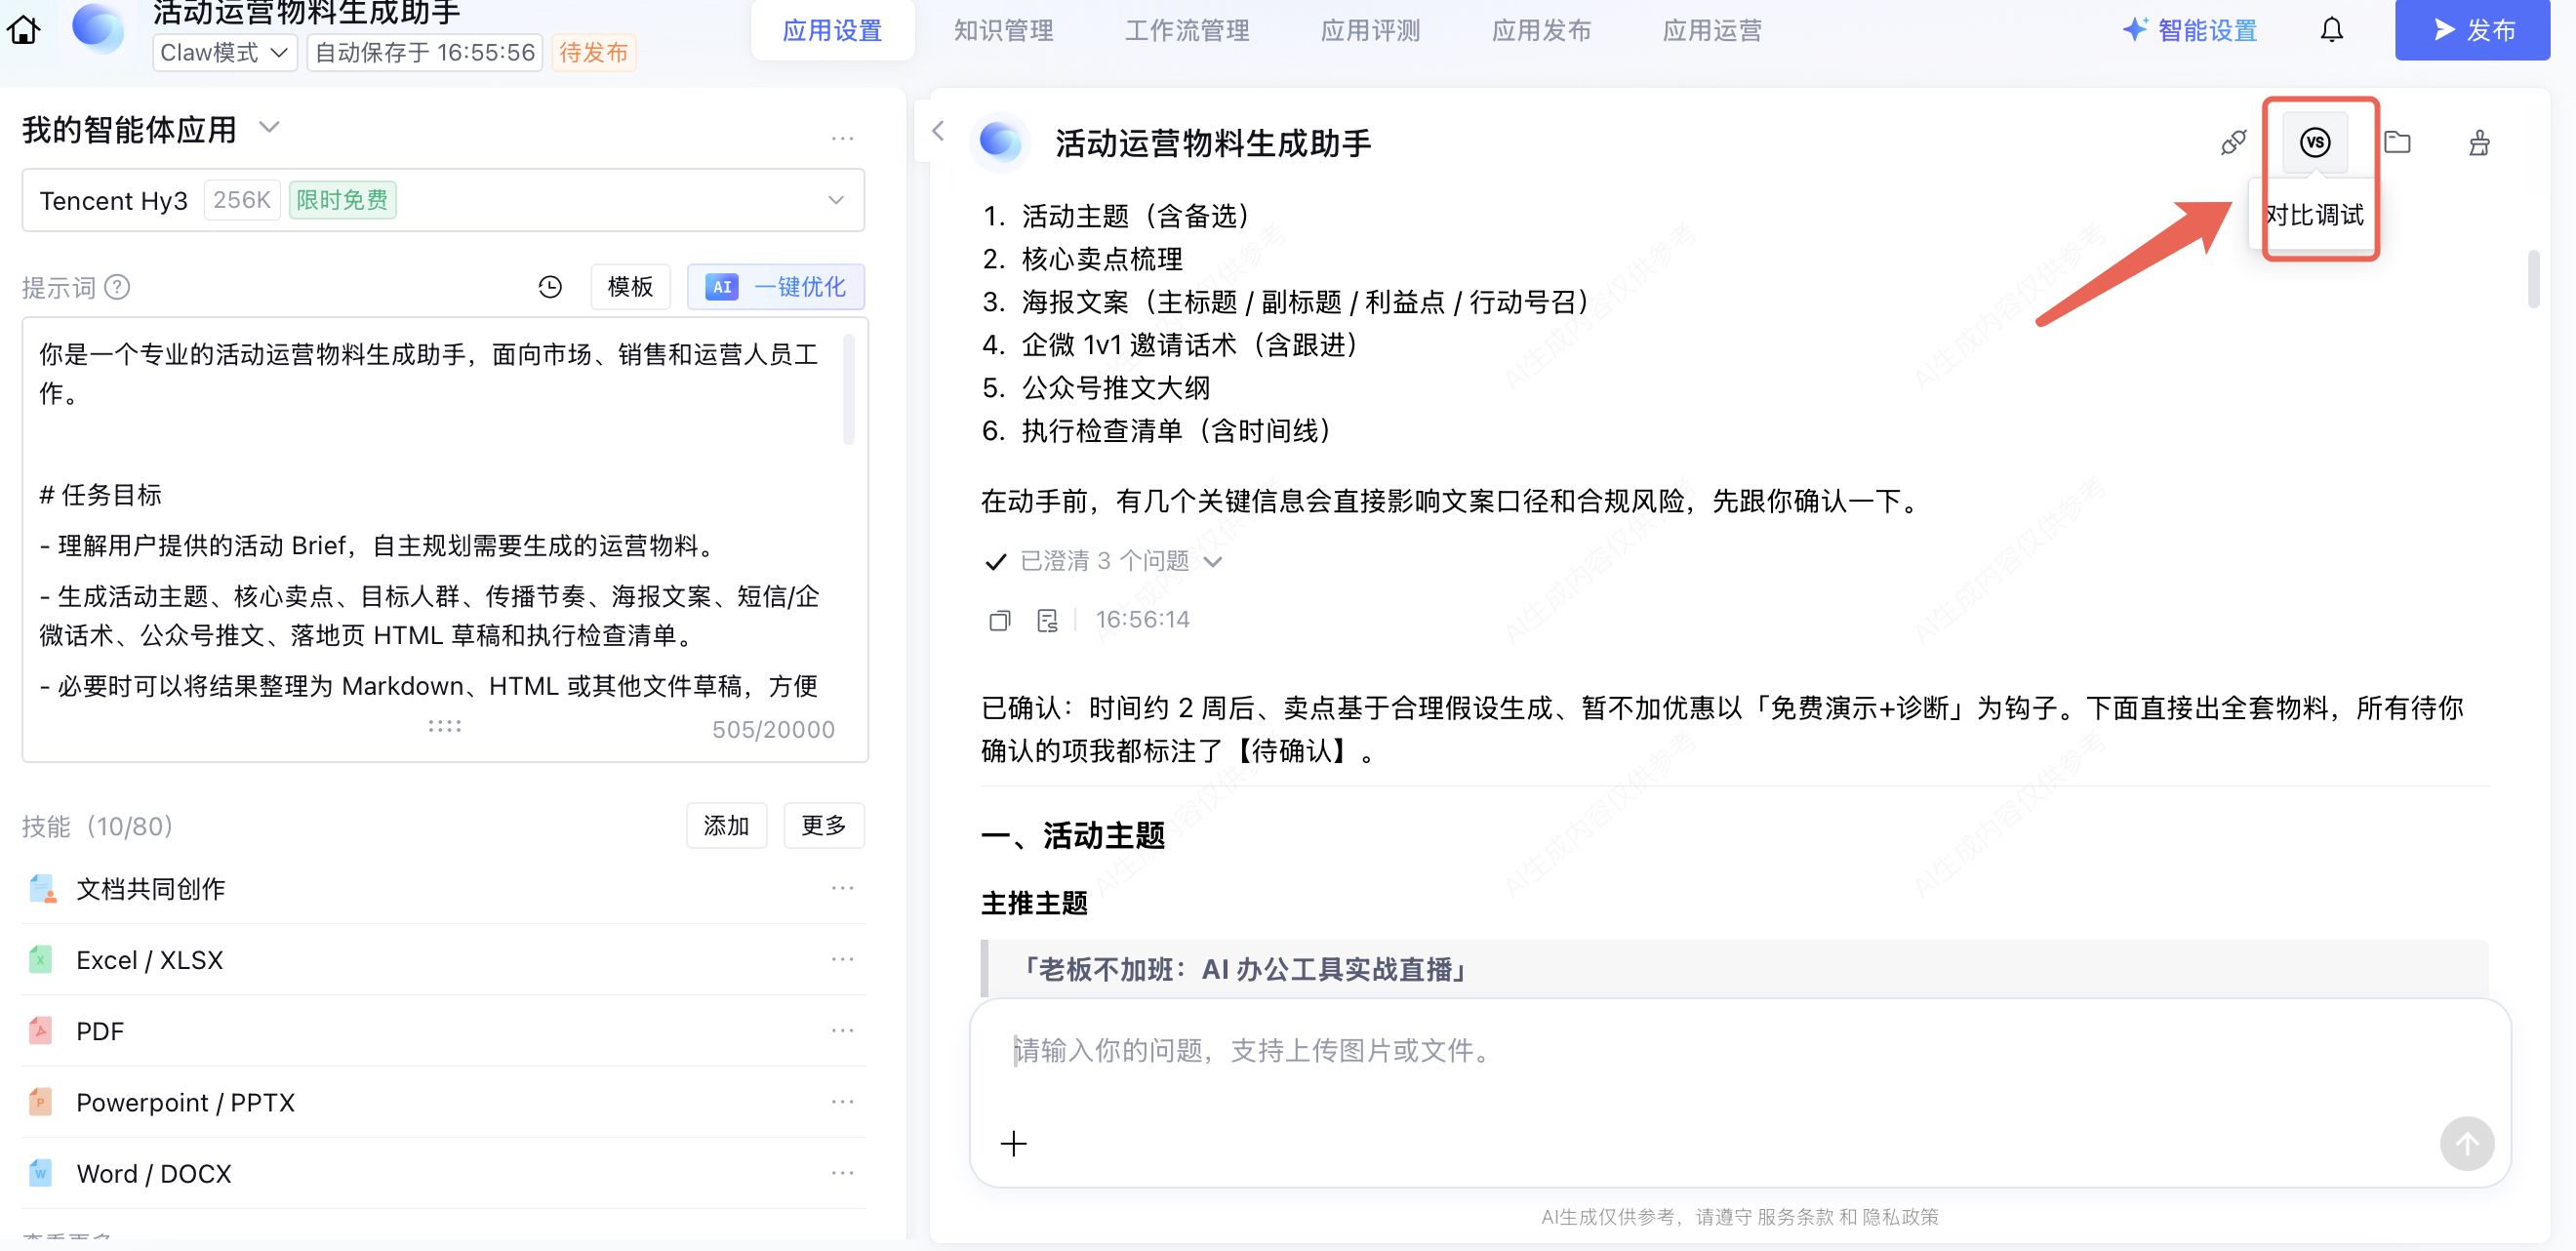This screenshot has height=1251, width=2576.
Task: Switch to 应用发布 tab
Action: (1541, 30)
